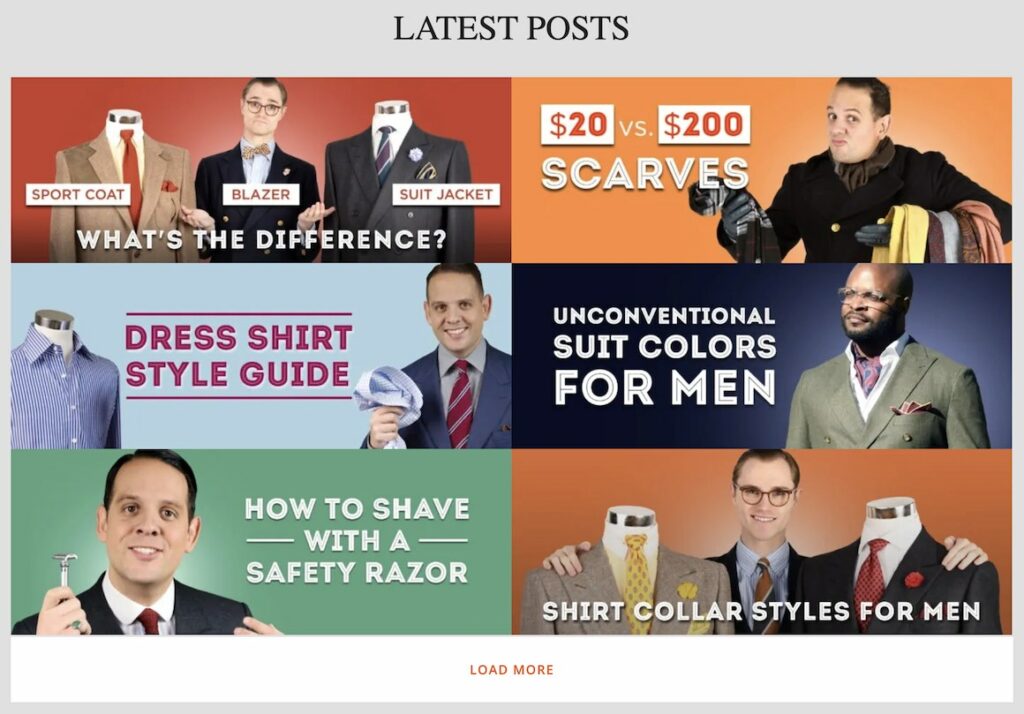1024x714 pixels.
Task: Click the LATEST POSTS heading
Action: pos(511,28)
